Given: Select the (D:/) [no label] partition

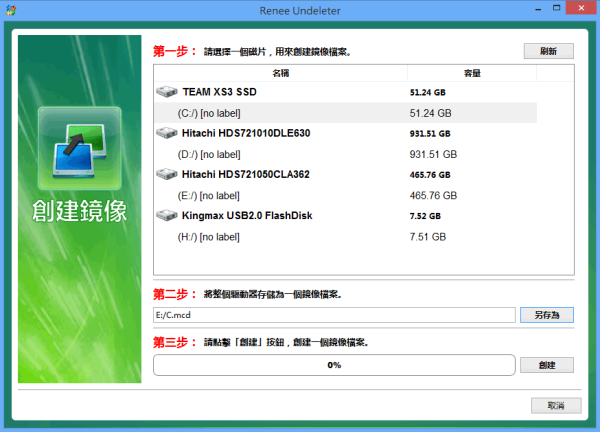Looking at the screenshot, I should (346, 154).
